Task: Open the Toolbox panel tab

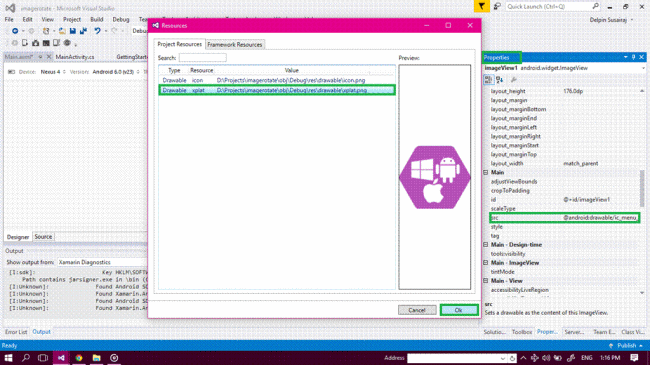Action: [521, 332]
